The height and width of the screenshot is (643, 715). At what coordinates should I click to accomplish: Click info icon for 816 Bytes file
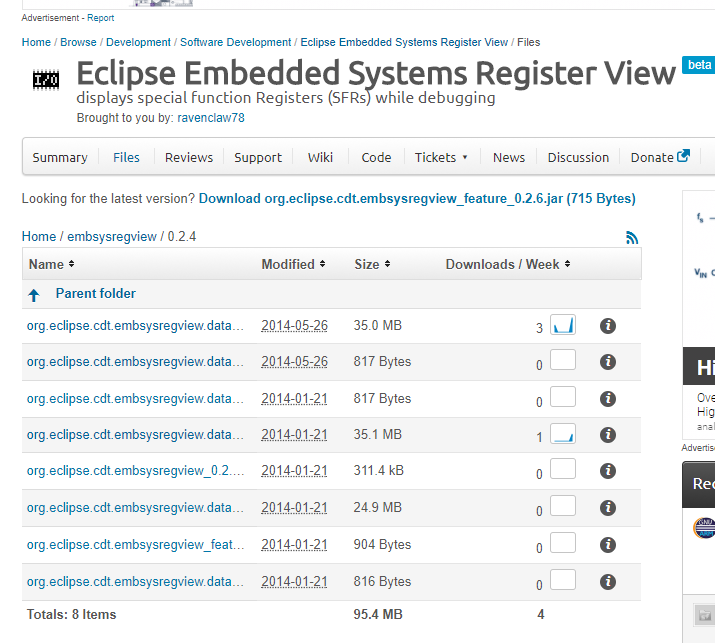pyautogui.click(x=607, y=581)
